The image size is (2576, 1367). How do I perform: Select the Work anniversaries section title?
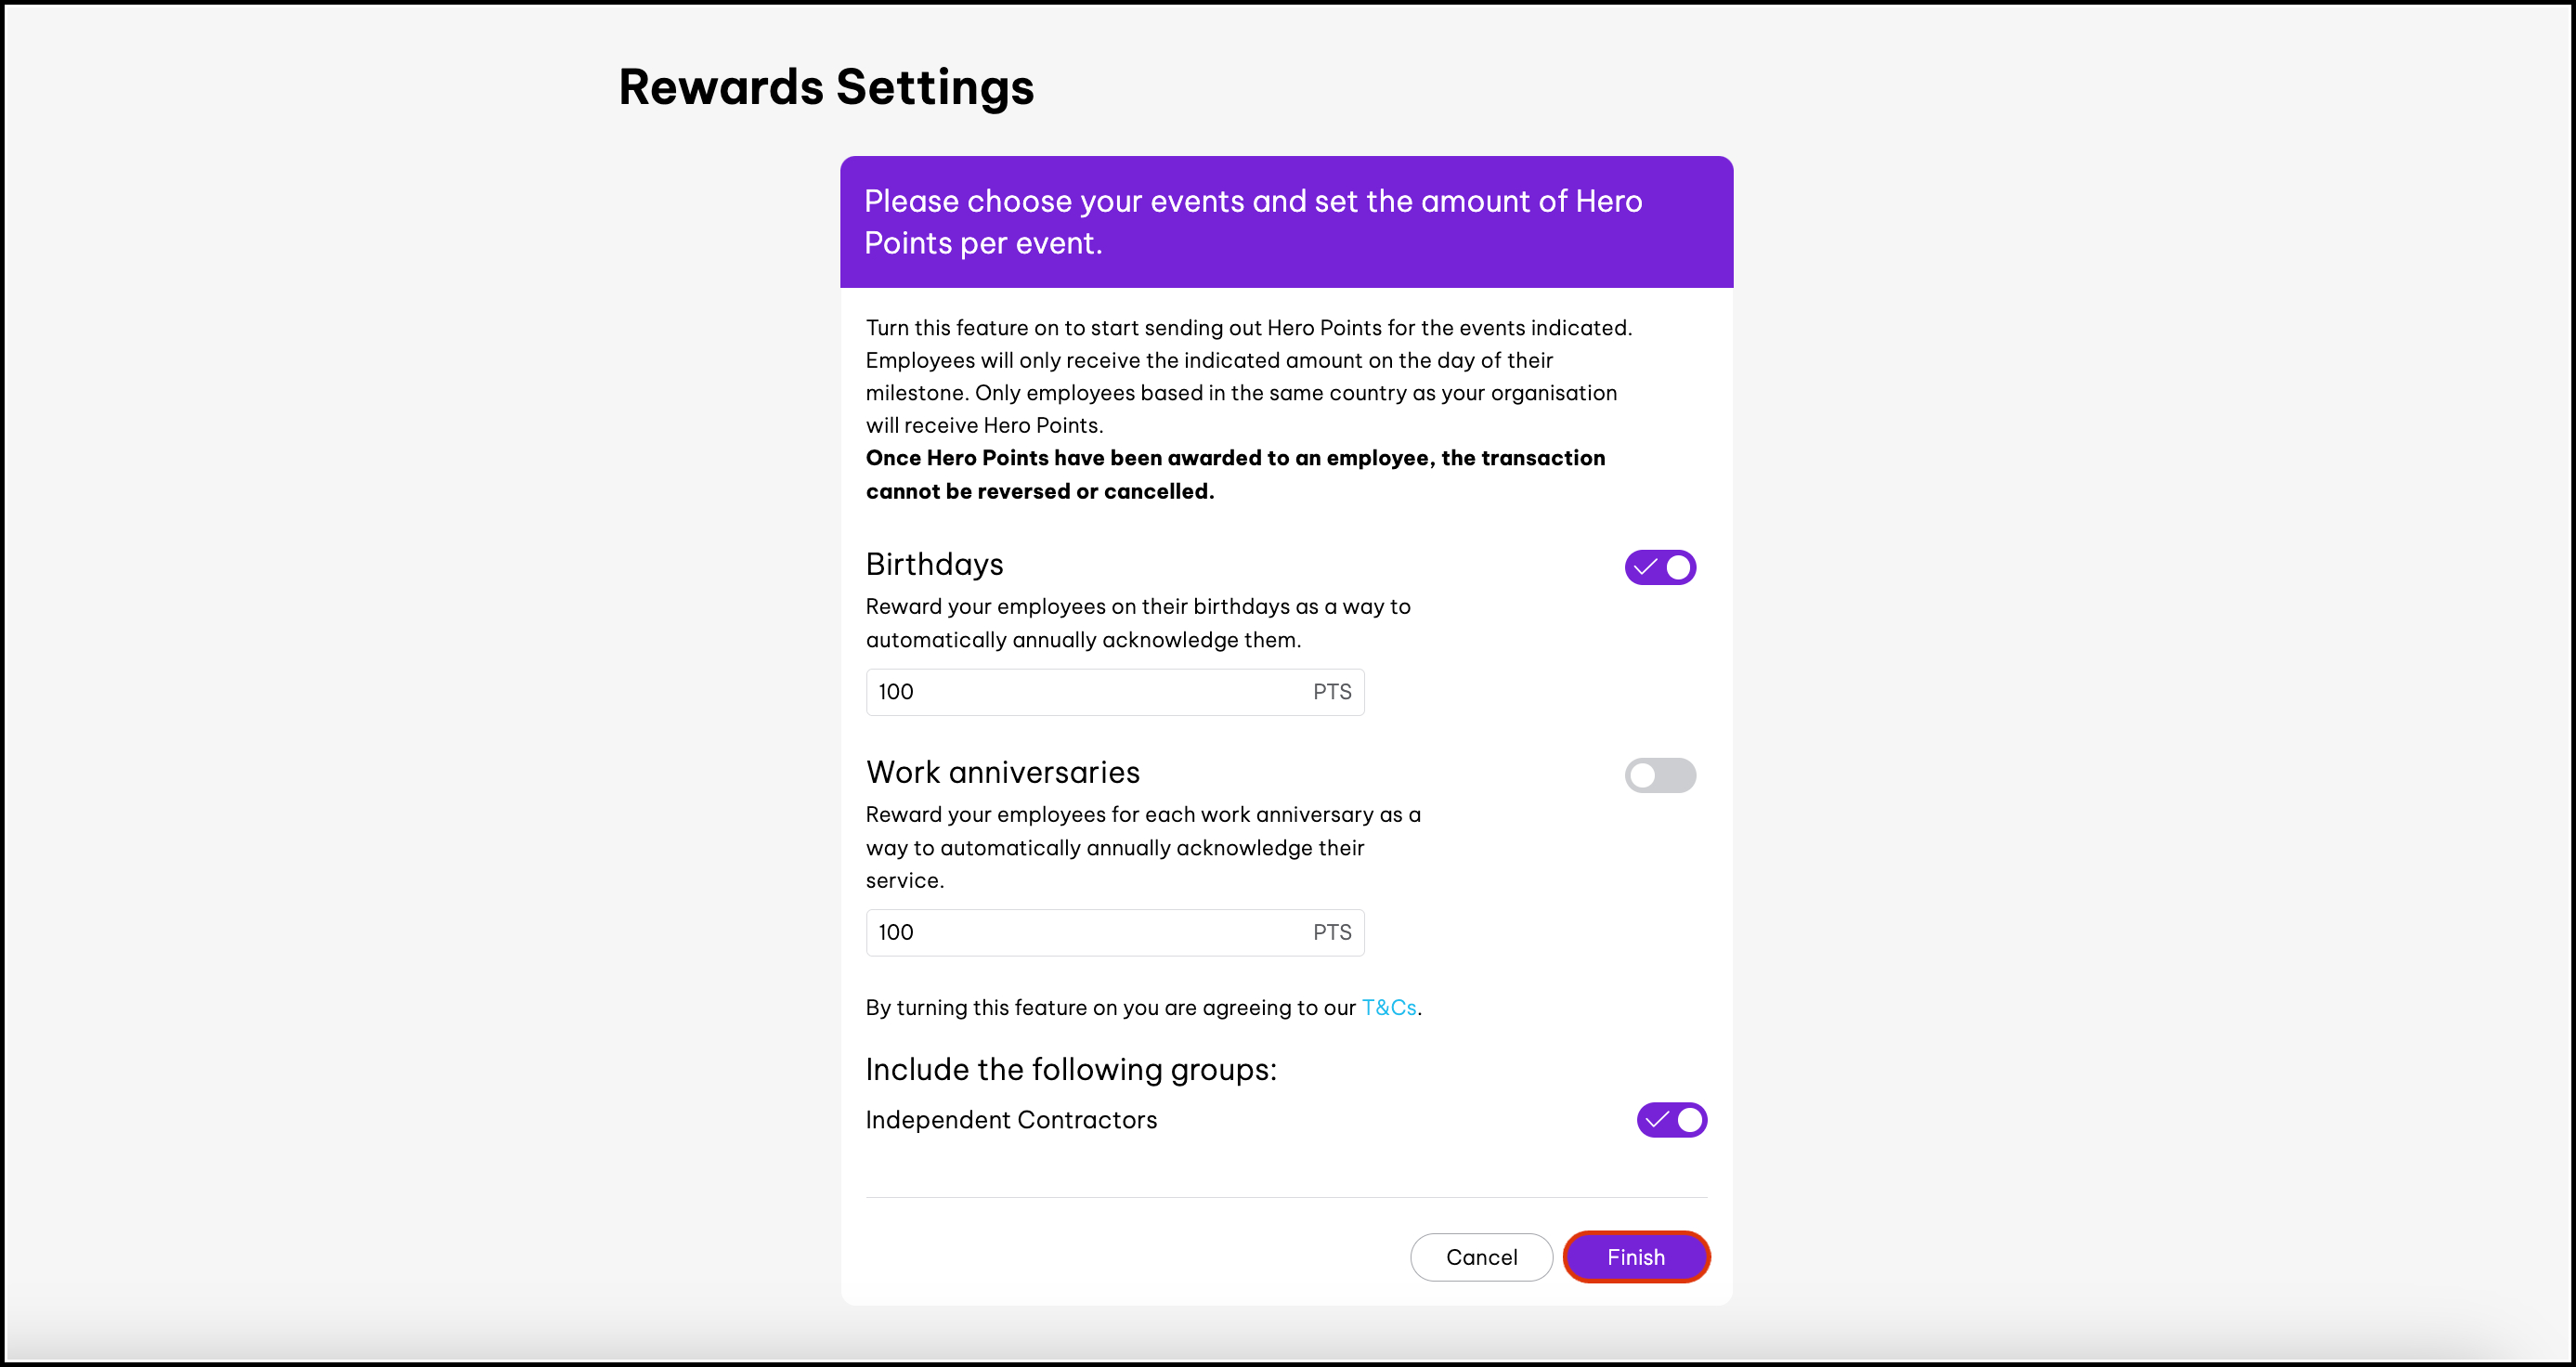pyautogui.click(x=1002, y=772)
